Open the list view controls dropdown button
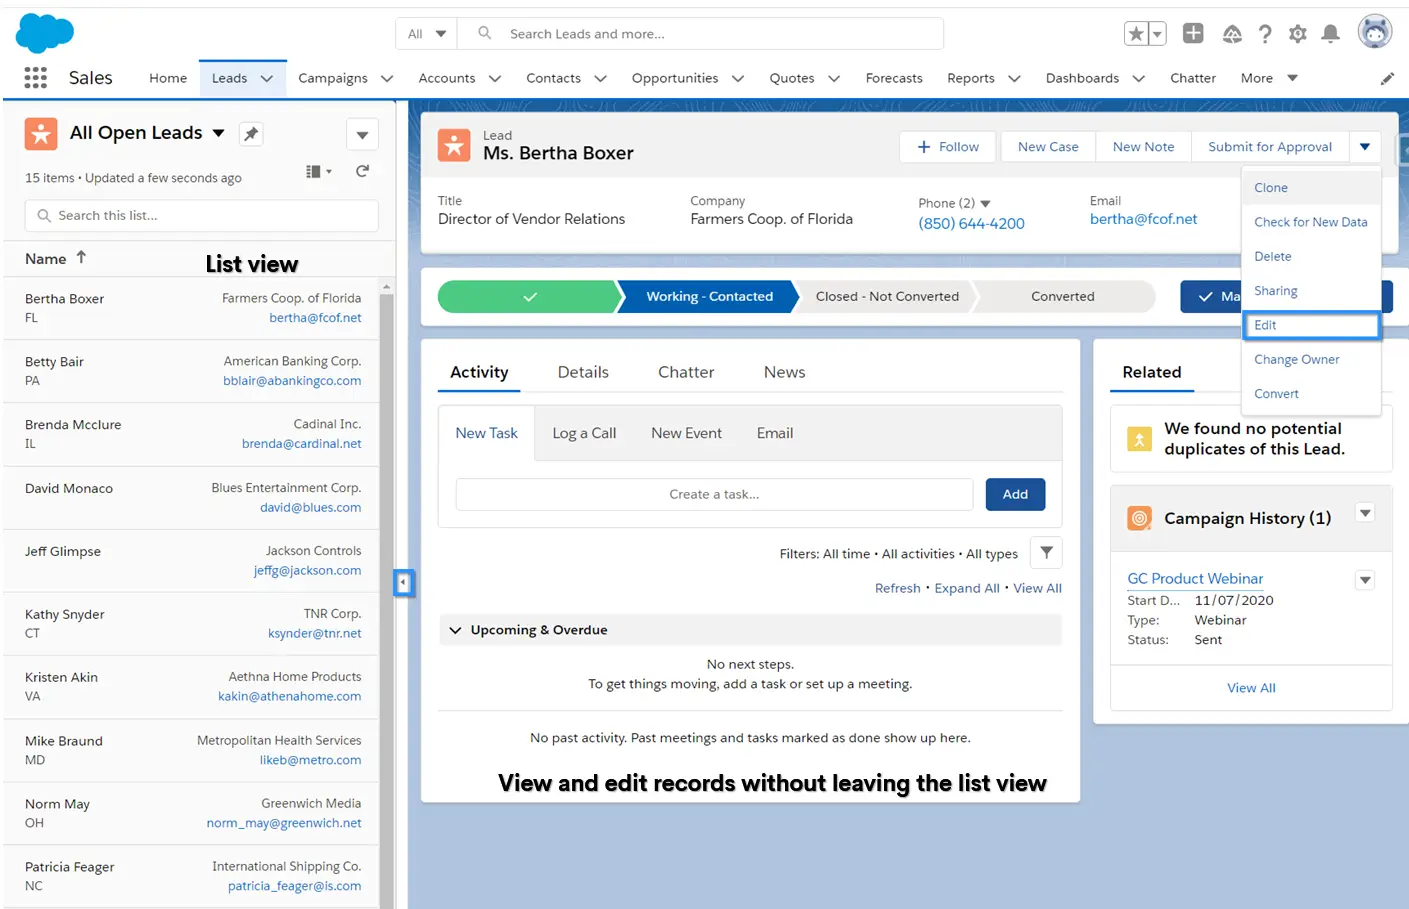The image size is (1409, 909). point(362,134)
